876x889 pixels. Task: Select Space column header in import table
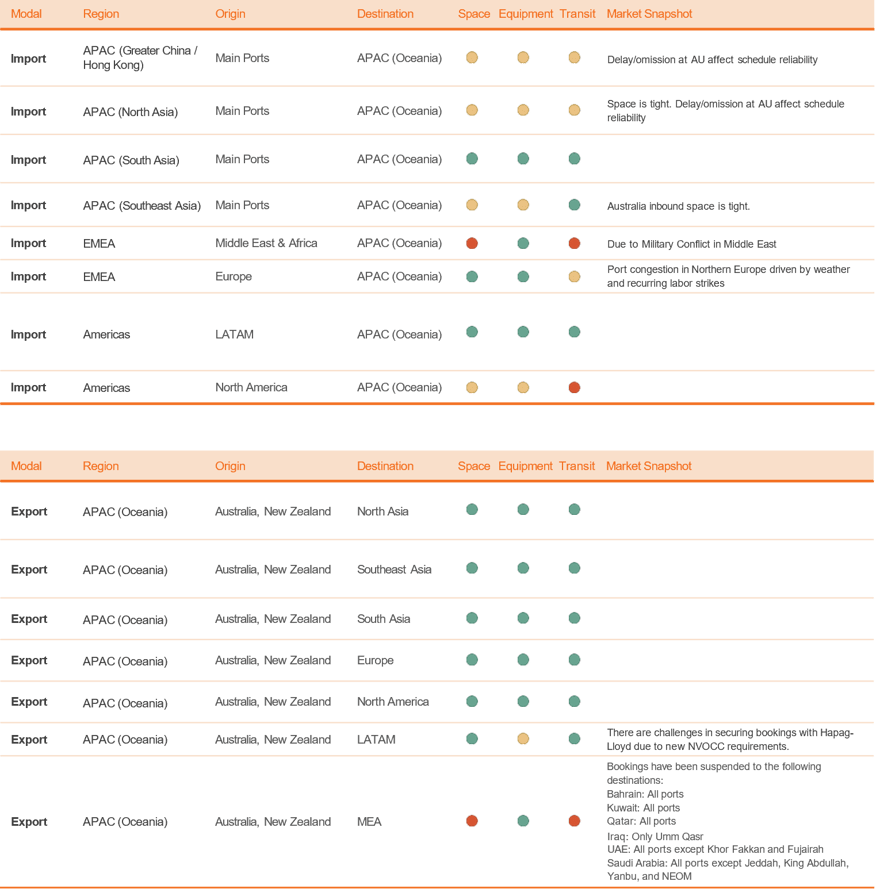pyautogui.click(x=474, y=14)
